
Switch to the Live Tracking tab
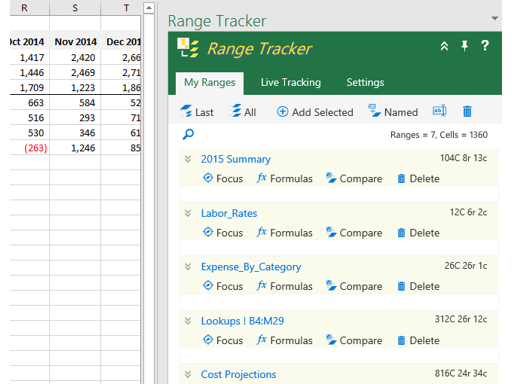tap(291, 82)
